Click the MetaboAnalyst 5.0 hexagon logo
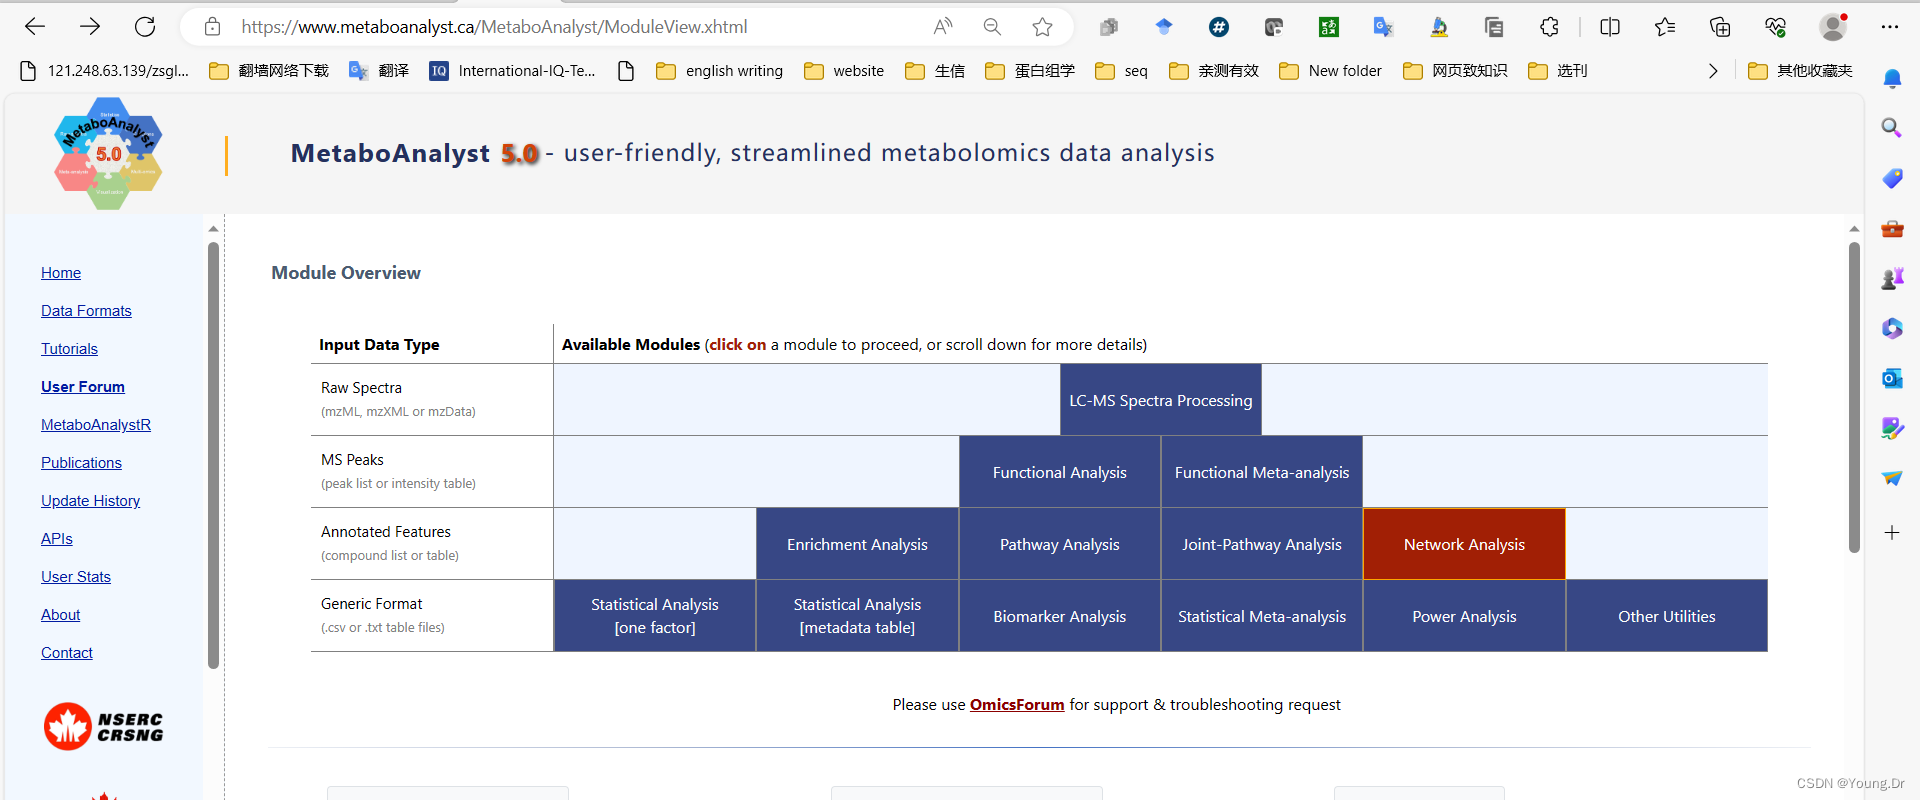 108,153
